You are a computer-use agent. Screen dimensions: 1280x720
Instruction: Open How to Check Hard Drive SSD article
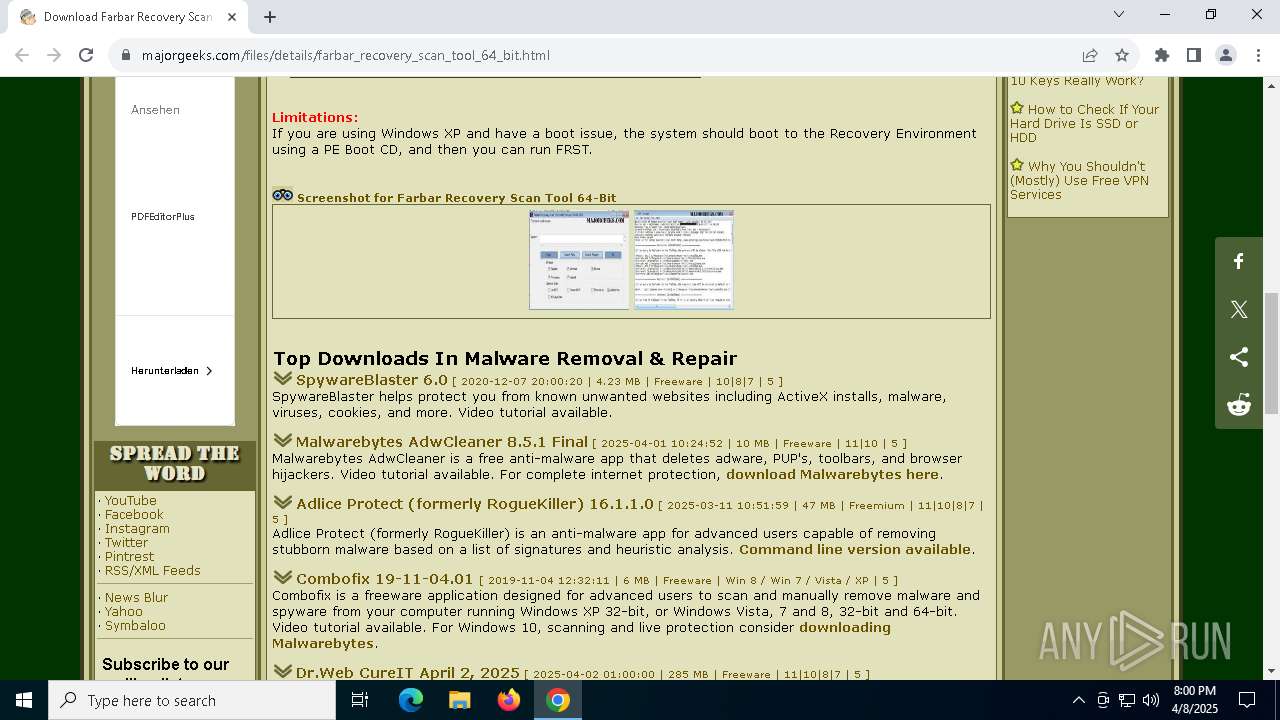(1085, 123)
